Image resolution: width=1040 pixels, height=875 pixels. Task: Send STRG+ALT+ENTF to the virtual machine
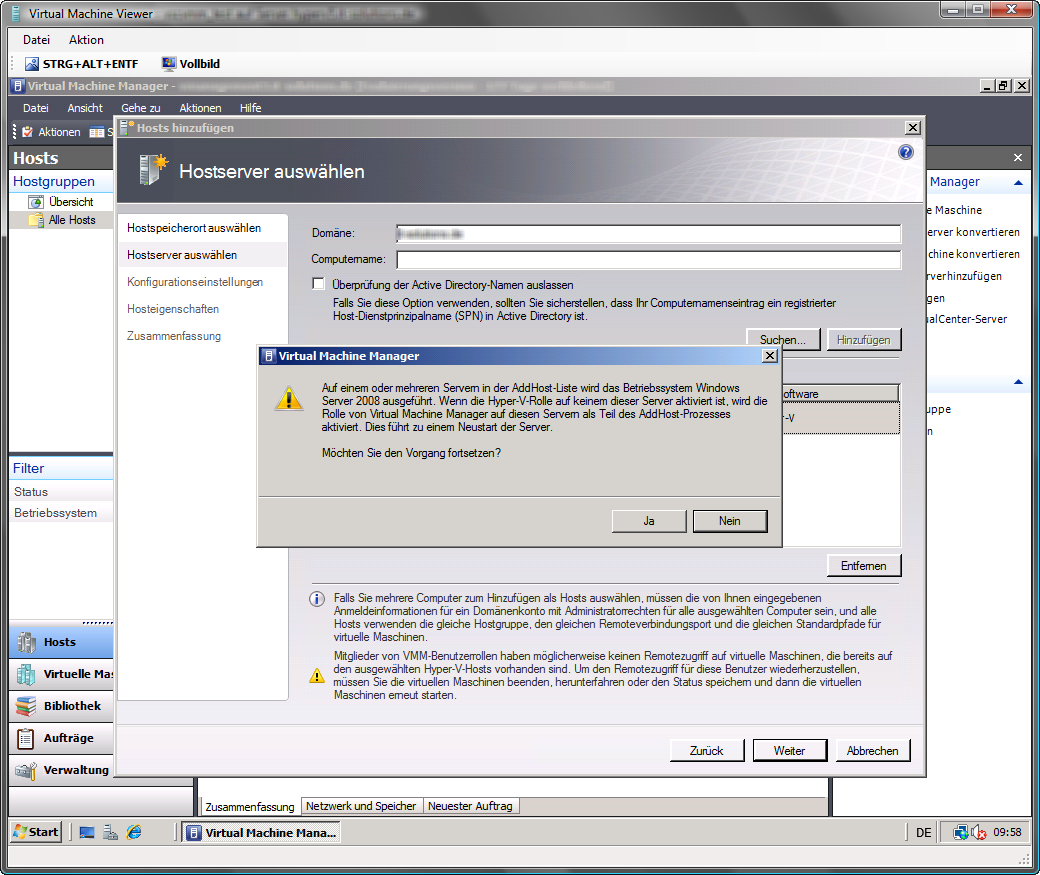[x=82, y=64]
